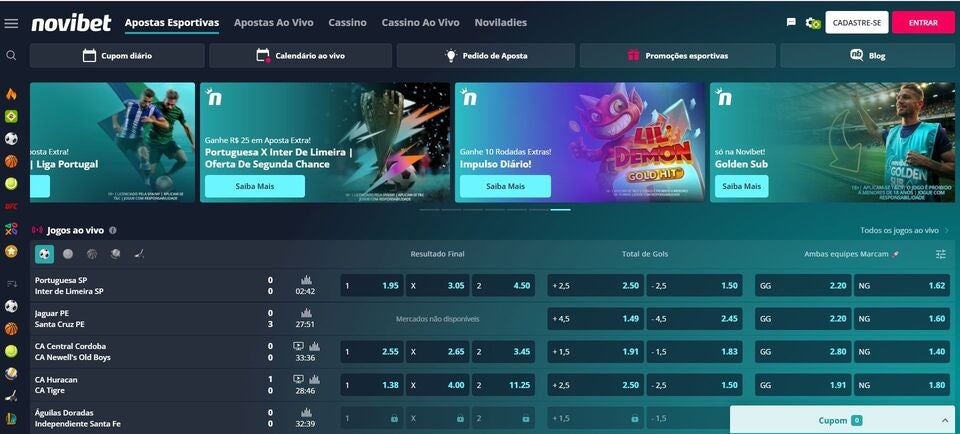The image size is (960, 434).
Task: Select under 4,5 goals at 2.45
Action: 694,318
